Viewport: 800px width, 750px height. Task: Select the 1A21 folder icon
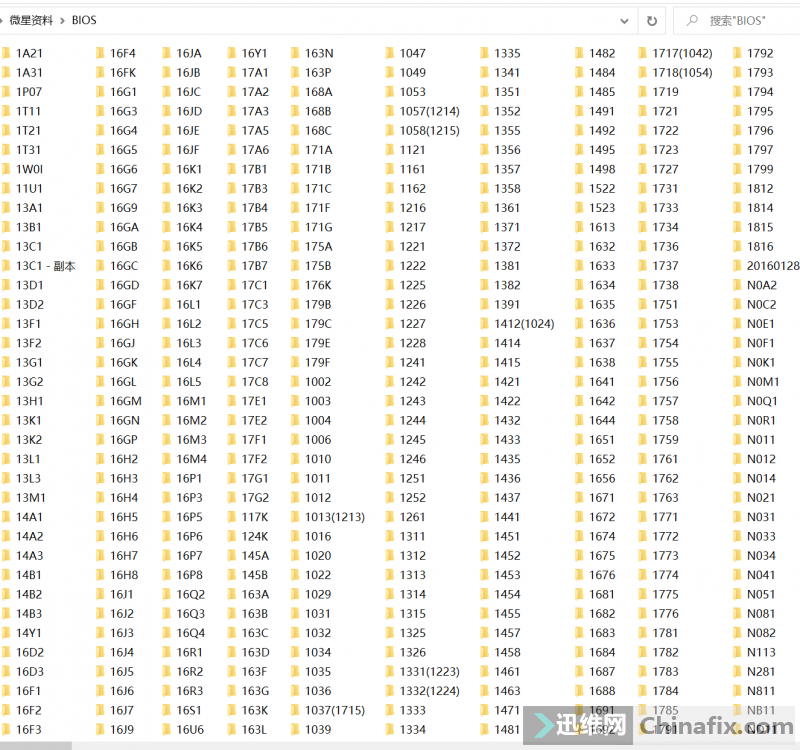[6, 53]
